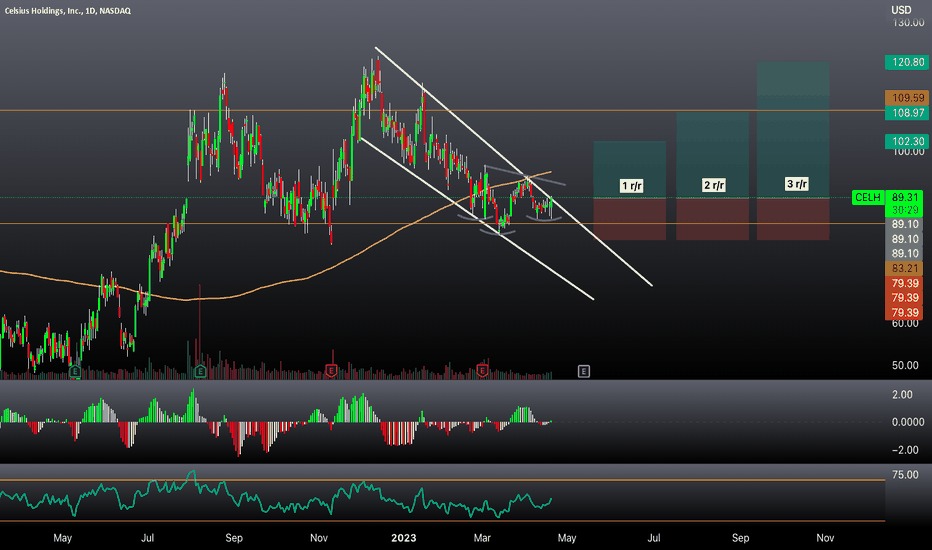Select the green profit zone above 3 r/r
The height and width of the screenshot is (550, 932).
coord(793,130)
